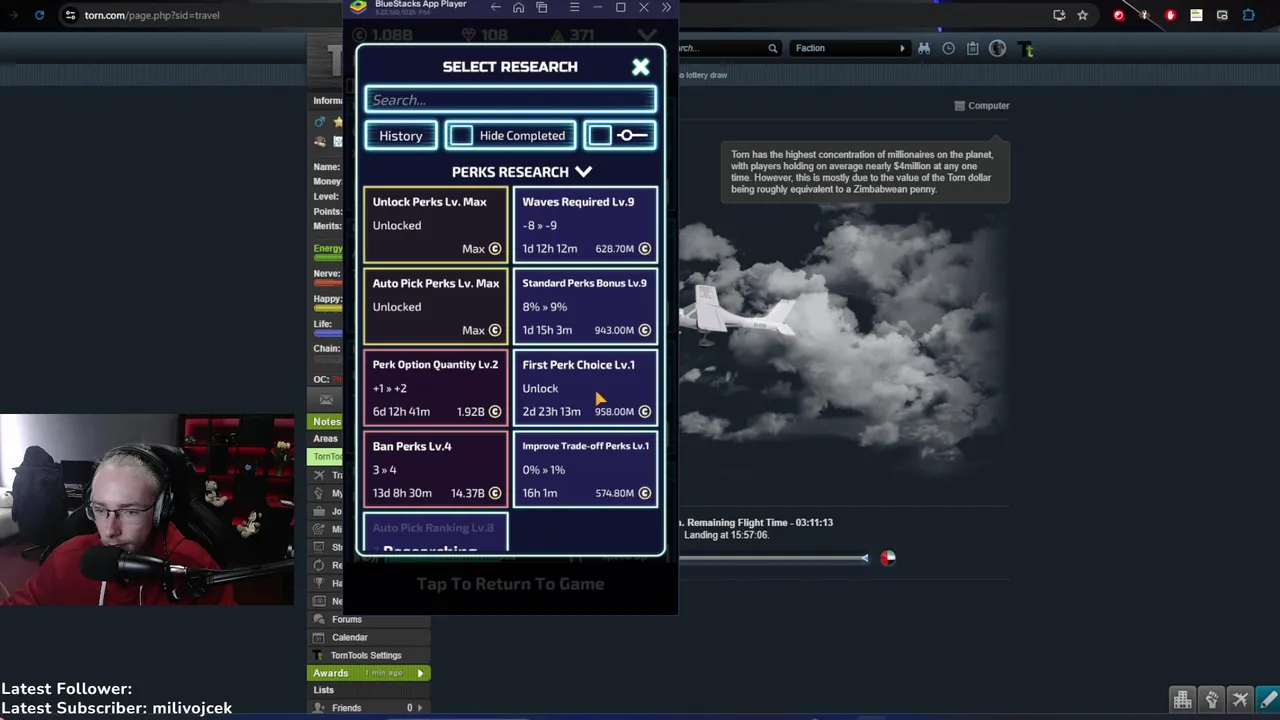
Task: Choose Perk Option Quantity Lv.2 research
Action: tap(436, 388)
